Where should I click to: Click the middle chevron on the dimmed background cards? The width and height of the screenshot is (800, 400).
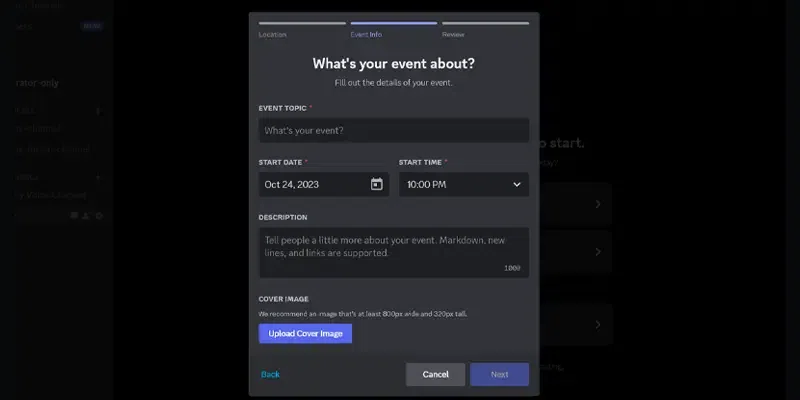(x=598, y=252)
